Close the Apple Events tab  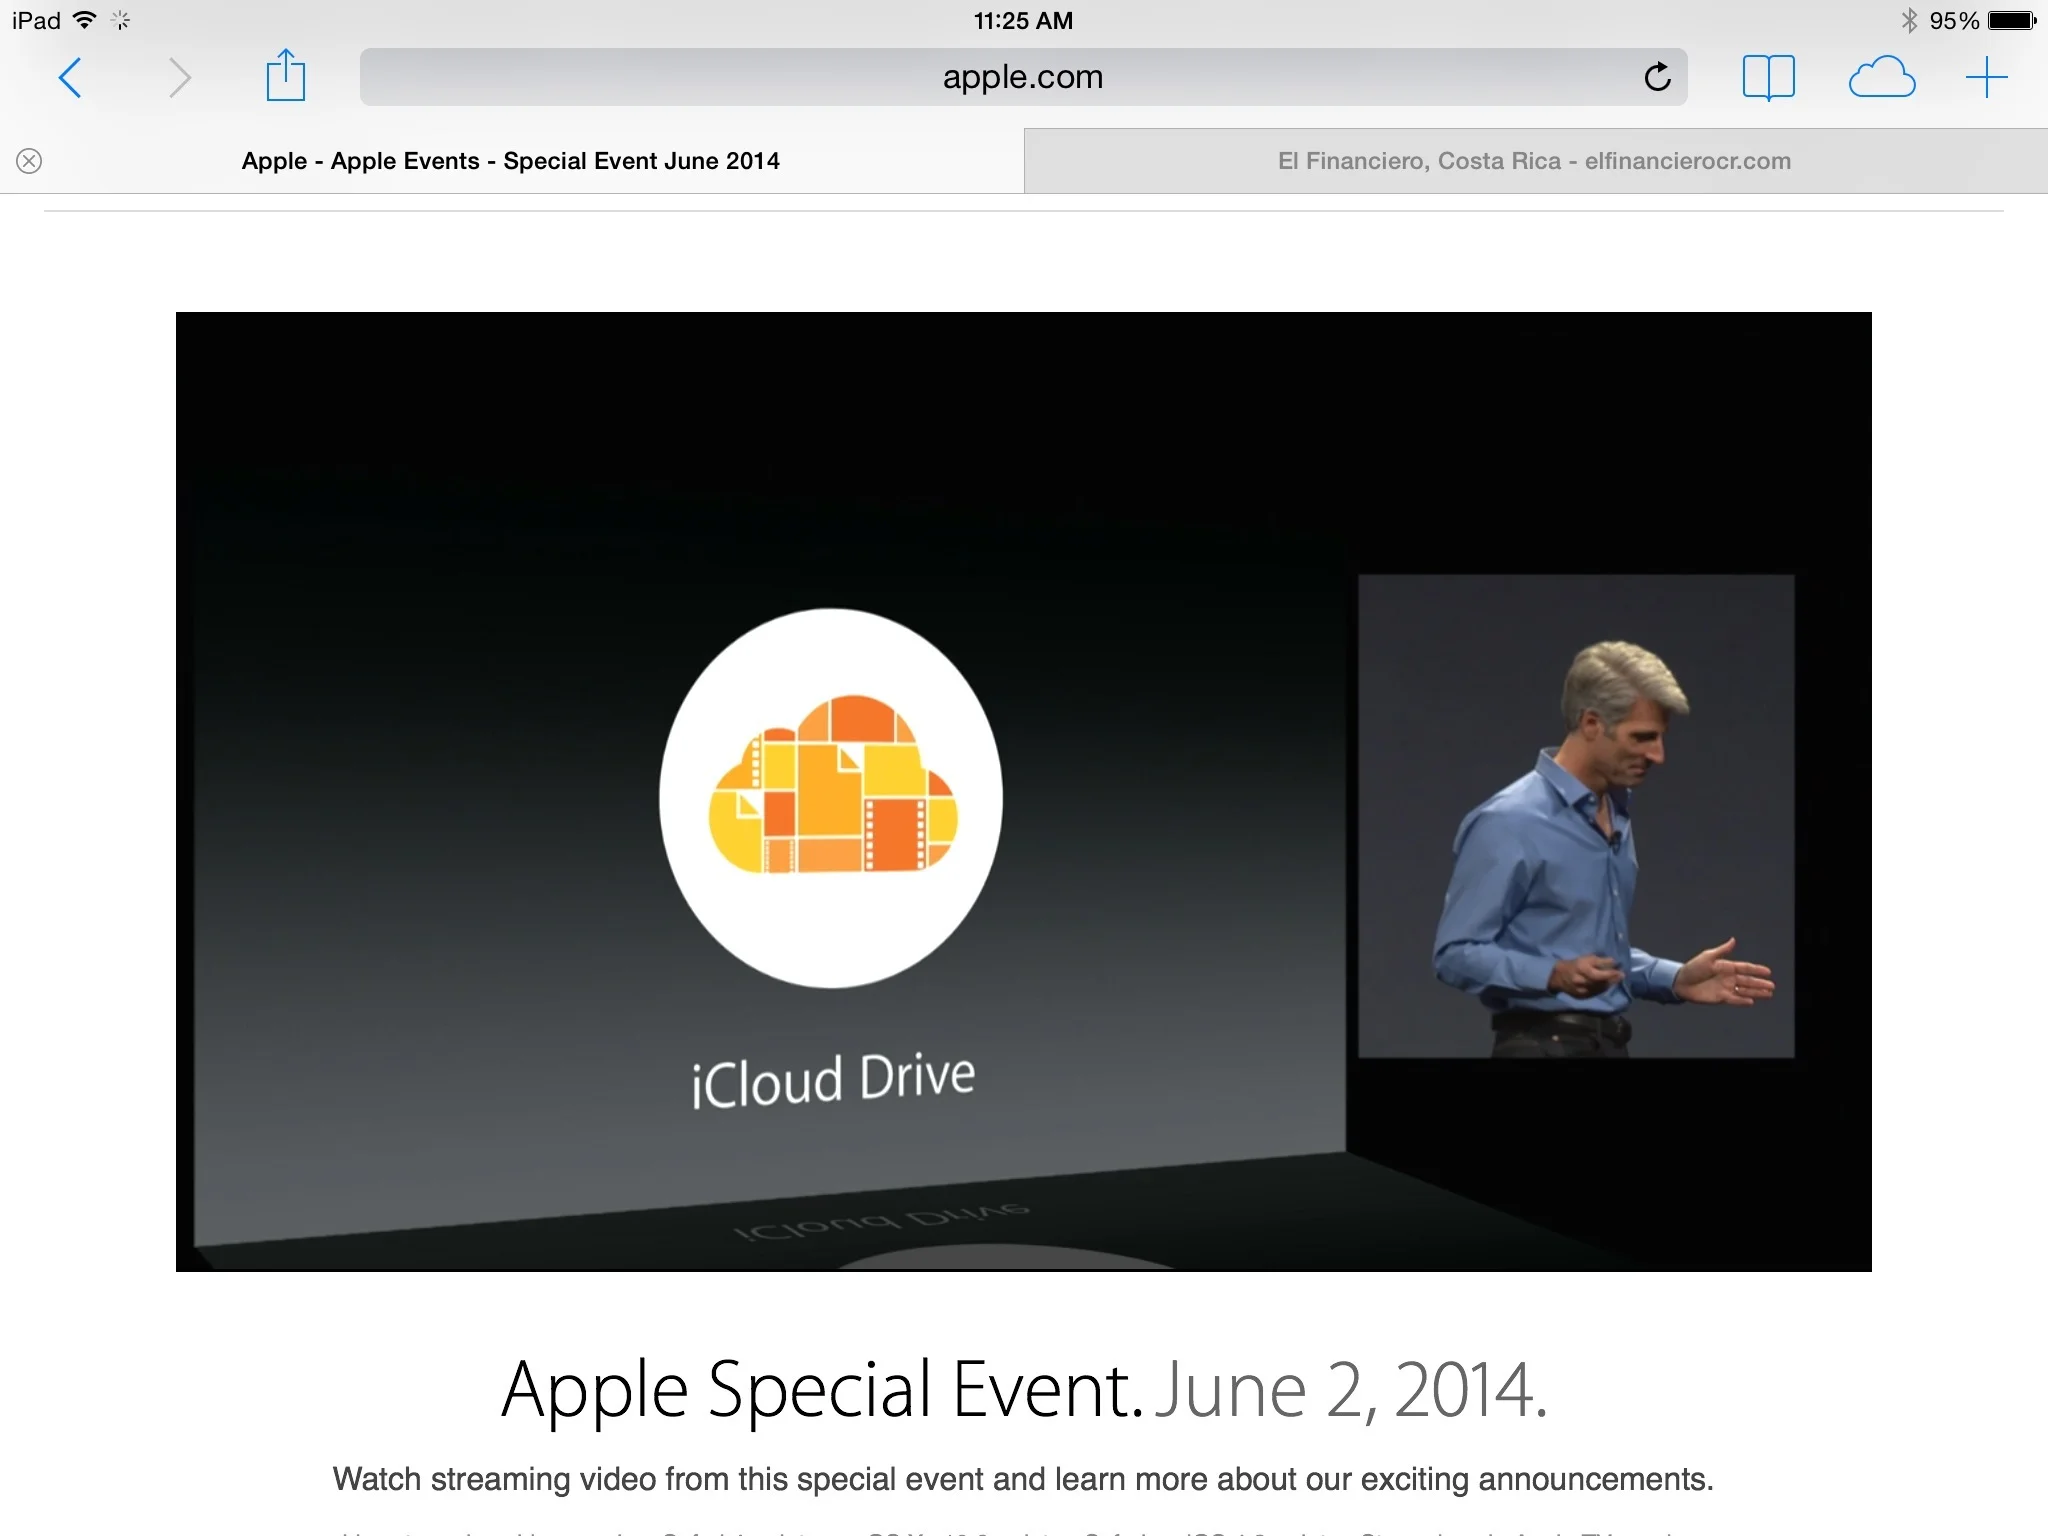click(x=29, y=161)
